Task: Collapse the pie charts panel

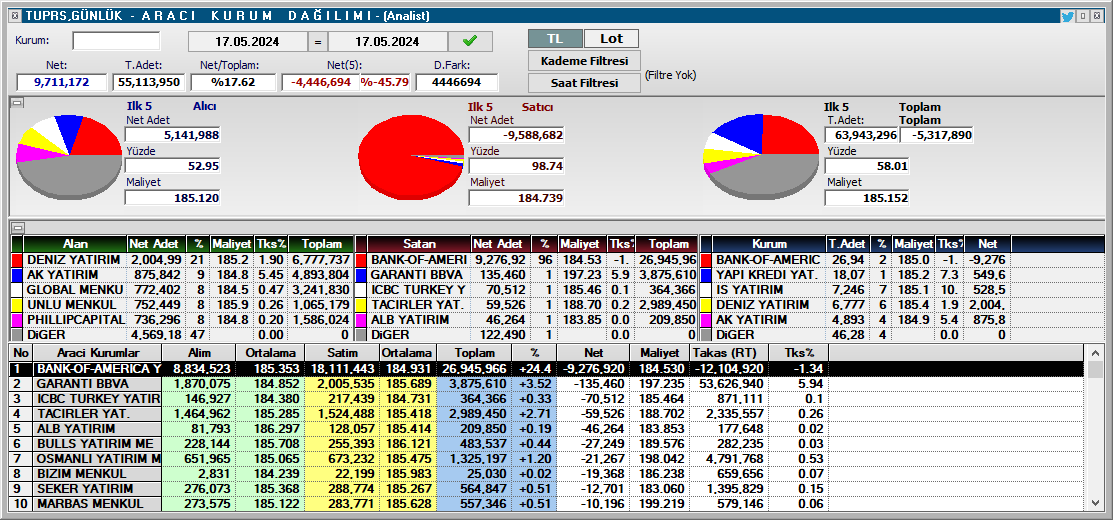Action: coord(18,103)
